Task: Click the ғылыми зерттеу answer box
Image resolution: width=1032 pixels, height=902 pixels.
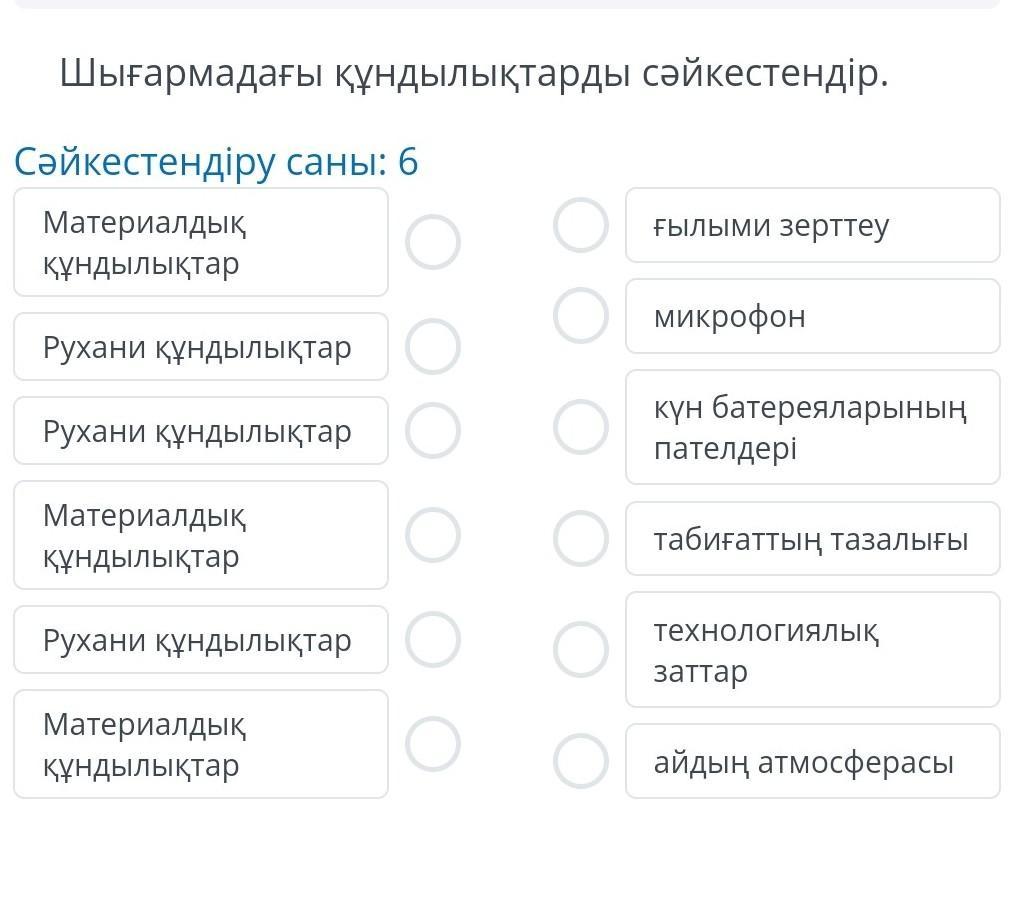Action: coord(812,225)
